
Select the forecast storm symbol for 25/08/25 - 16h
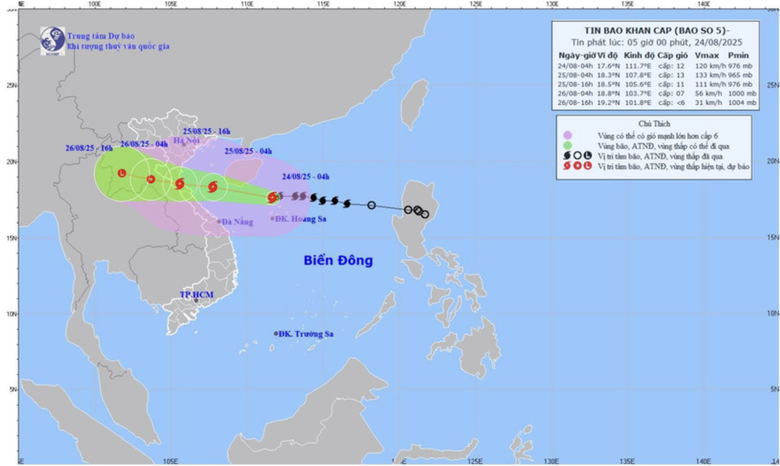click(179, 183)
